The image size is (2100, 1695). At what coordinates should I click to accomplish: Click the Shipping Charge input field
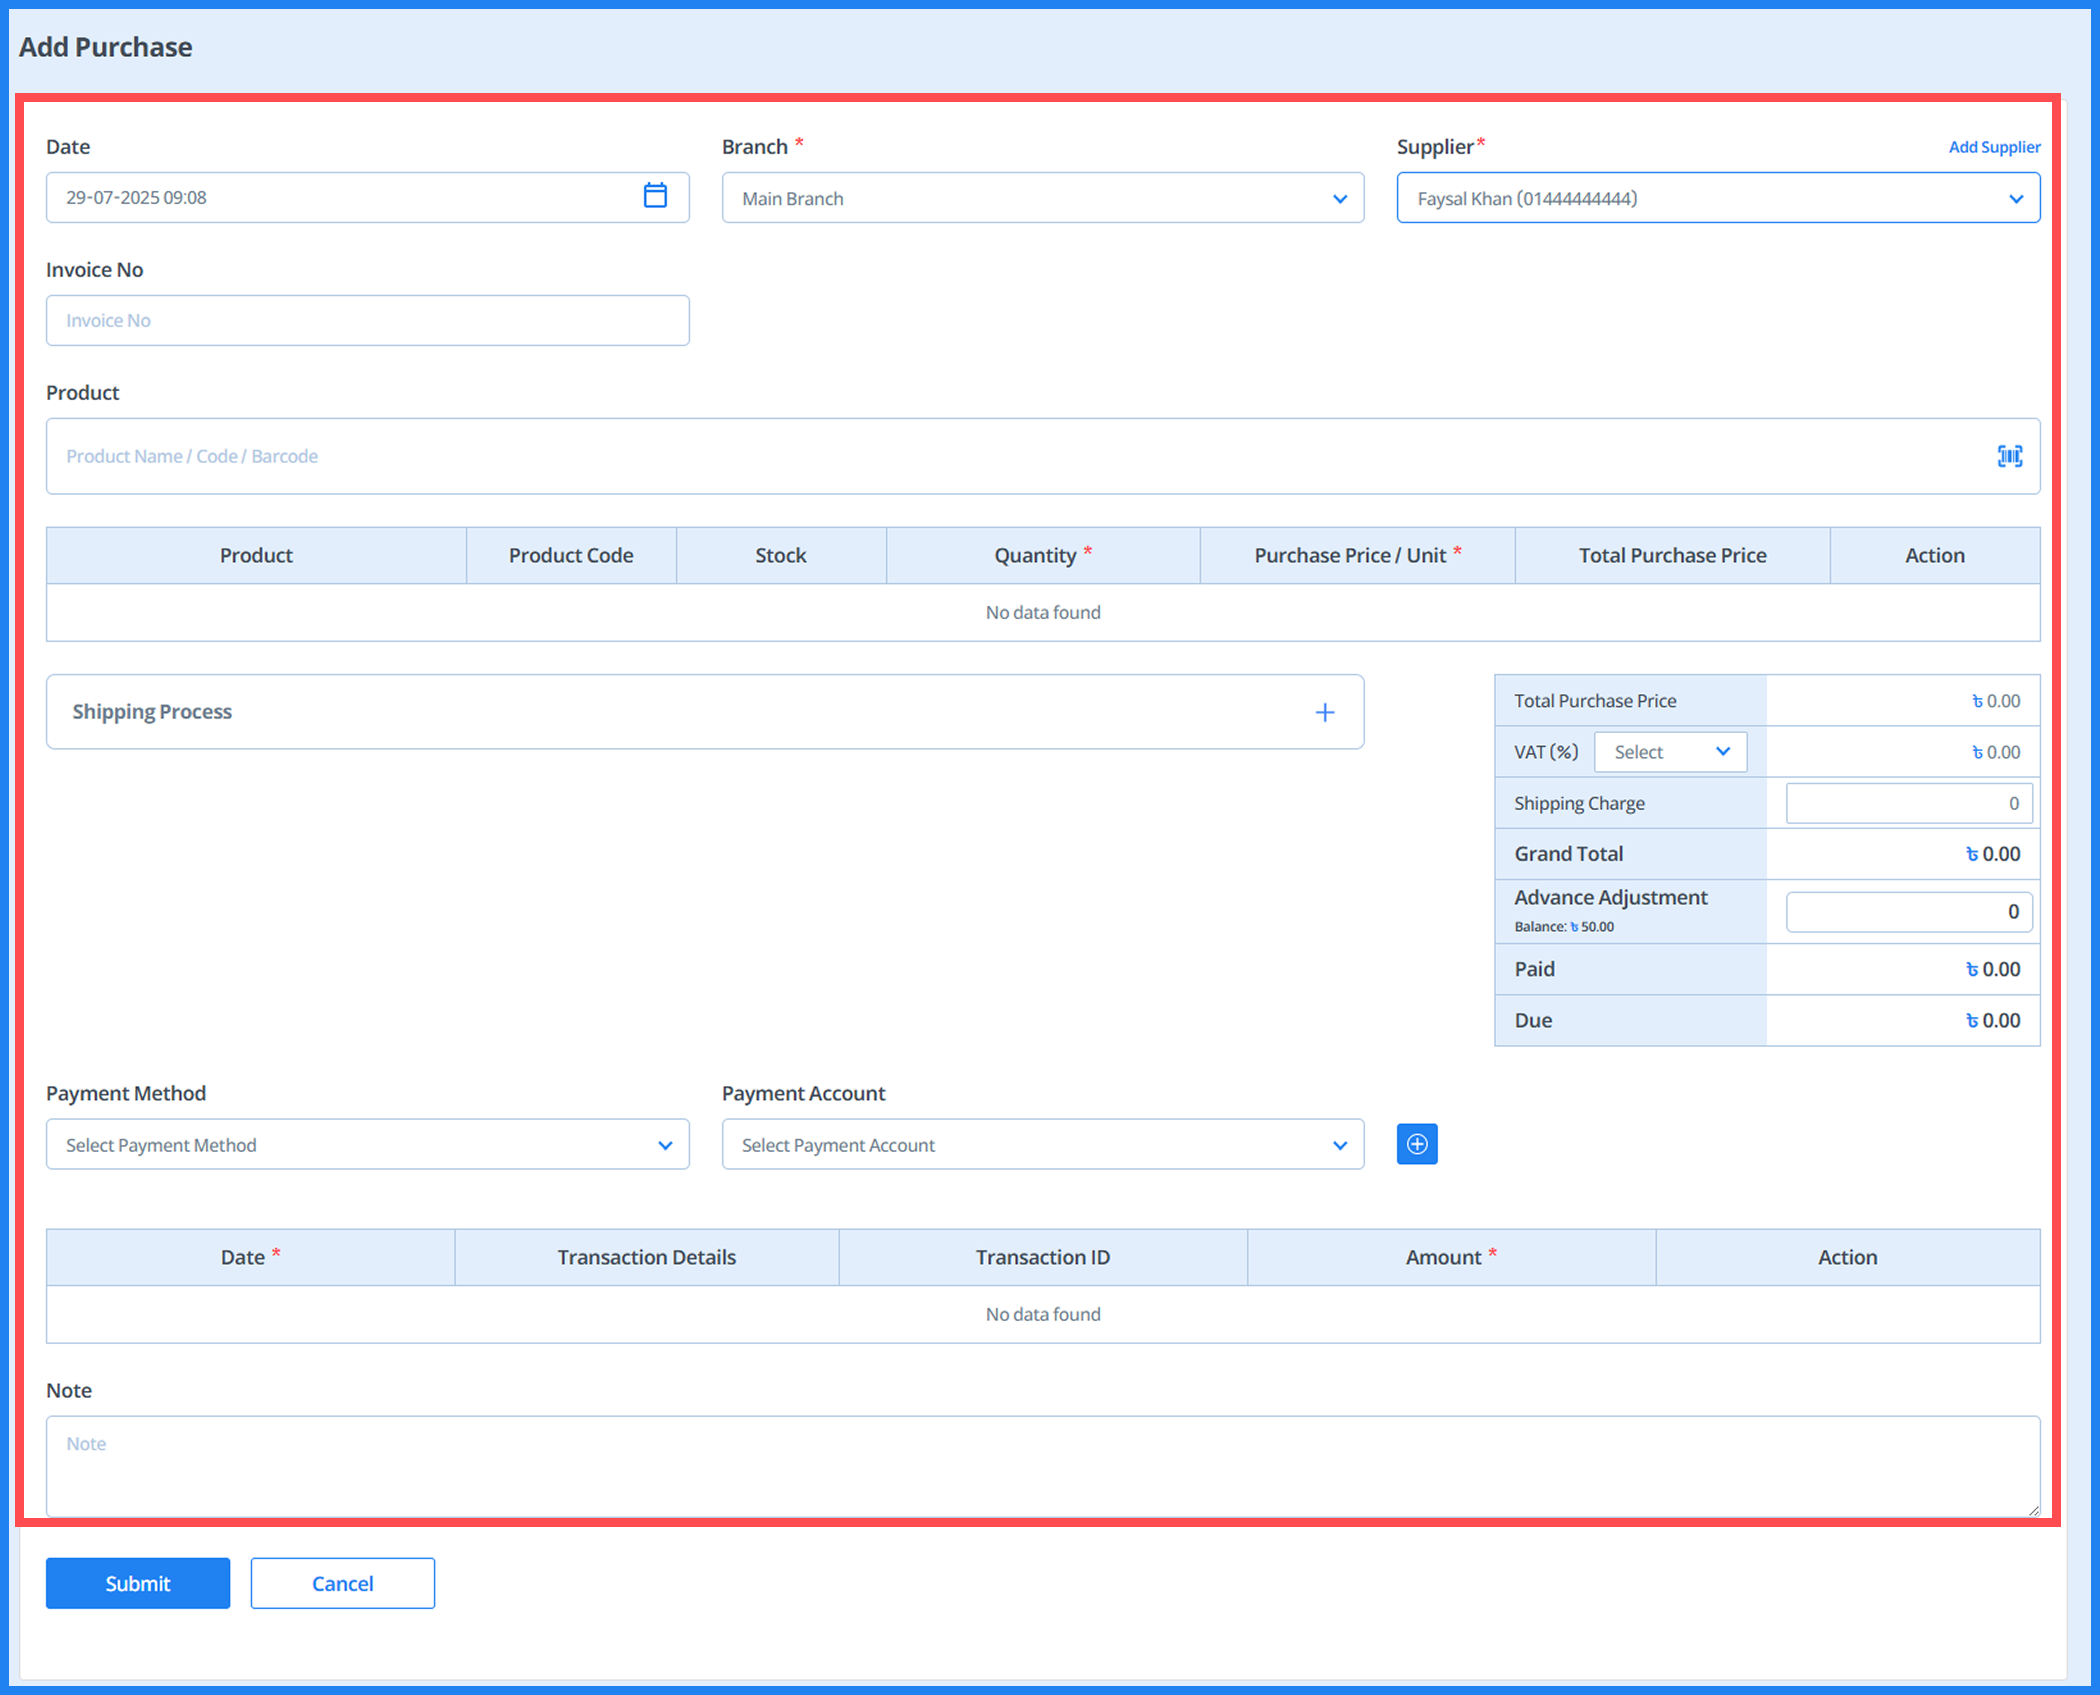1907,803
